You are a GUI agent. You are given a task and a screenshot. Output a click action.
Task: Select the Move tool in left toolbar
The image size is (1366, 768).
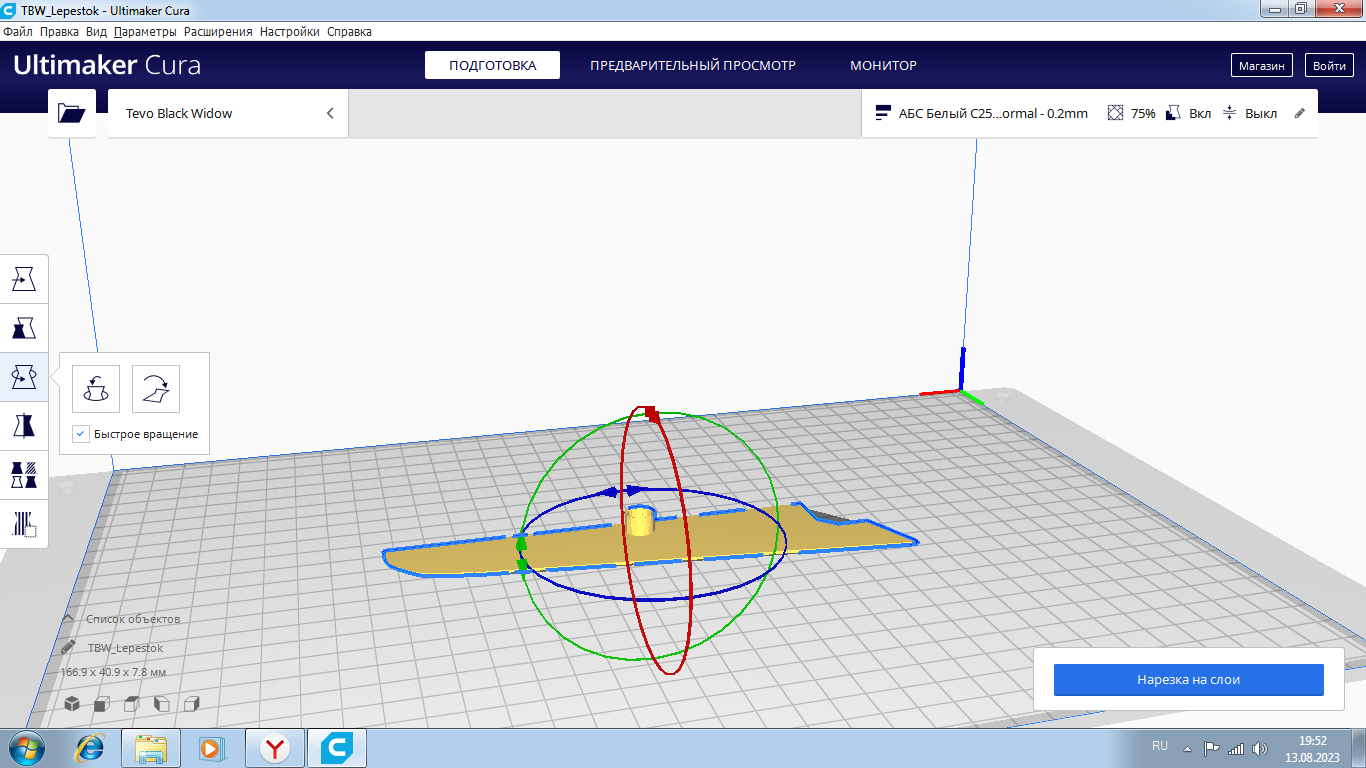(24, 279)
